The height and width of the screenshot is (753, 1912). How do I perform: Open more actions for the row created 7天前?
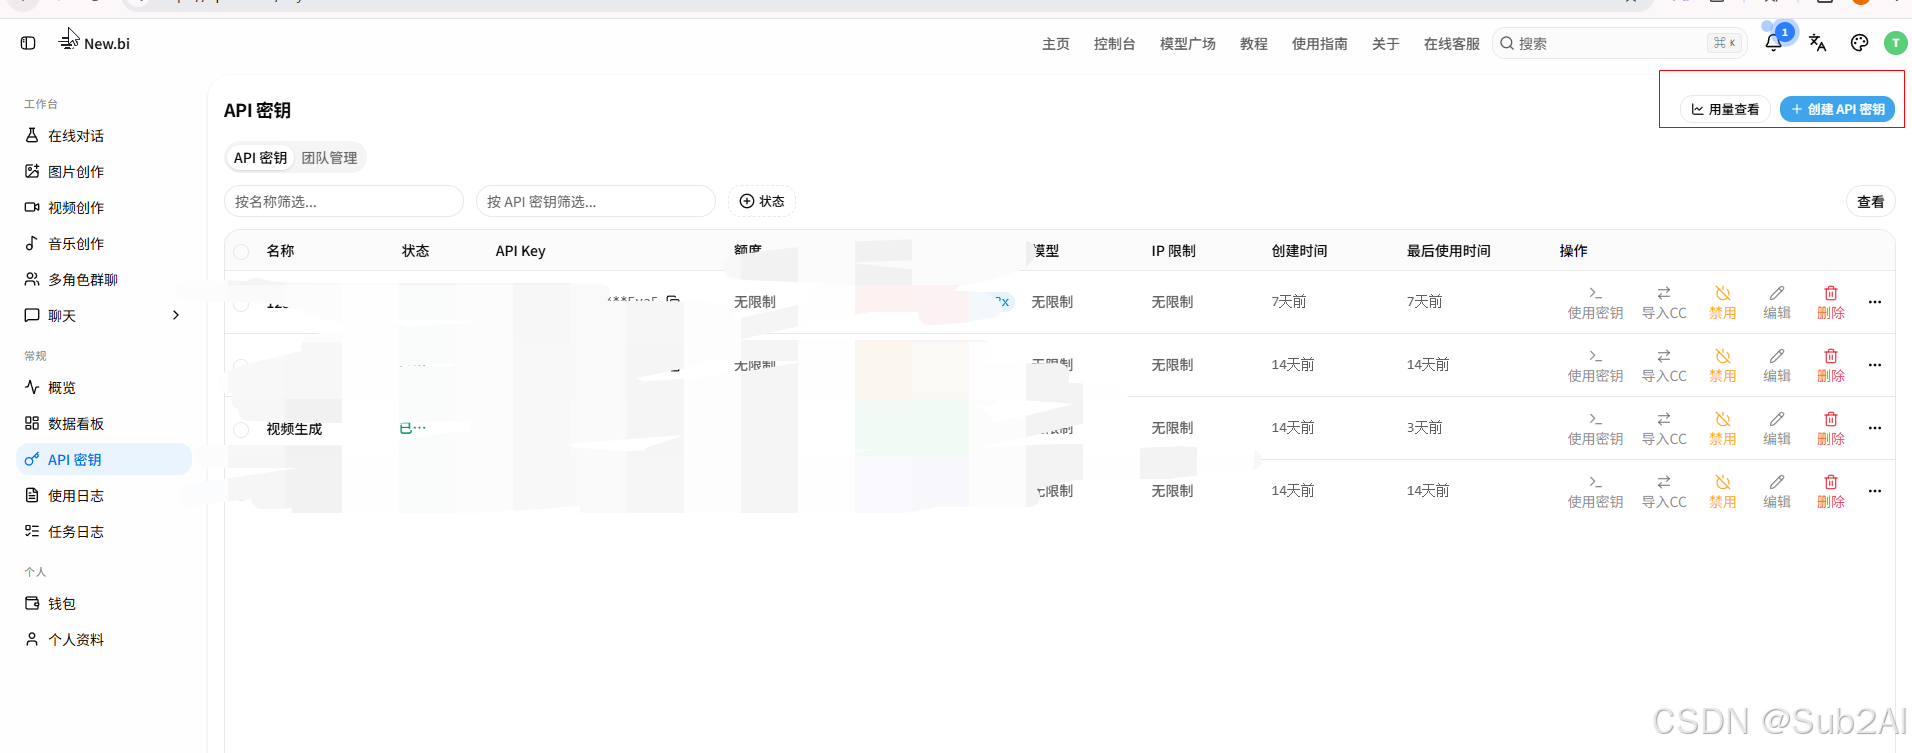(1875, 302)
